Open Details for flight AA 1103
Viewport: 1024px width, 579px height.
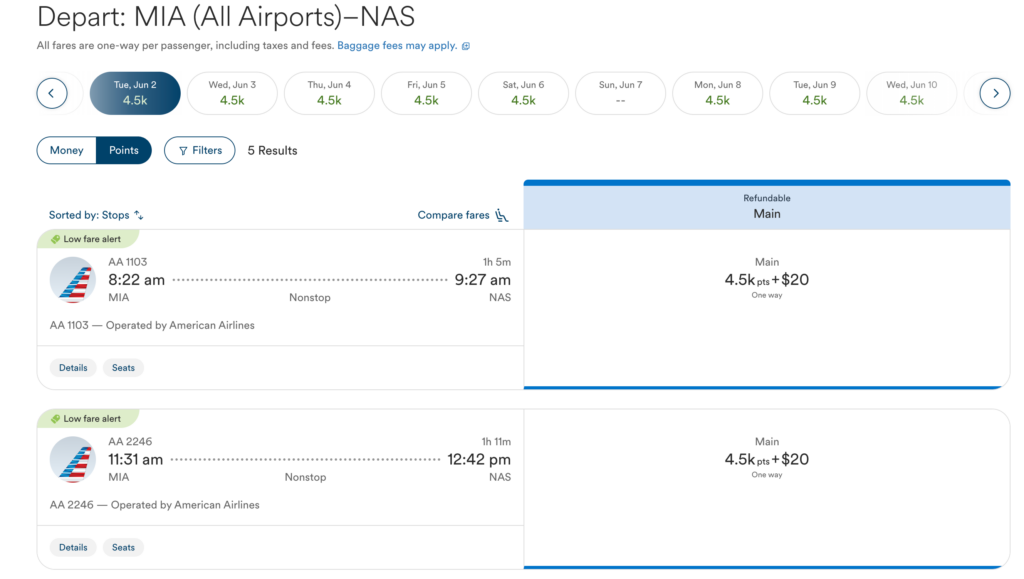point(73,368)
